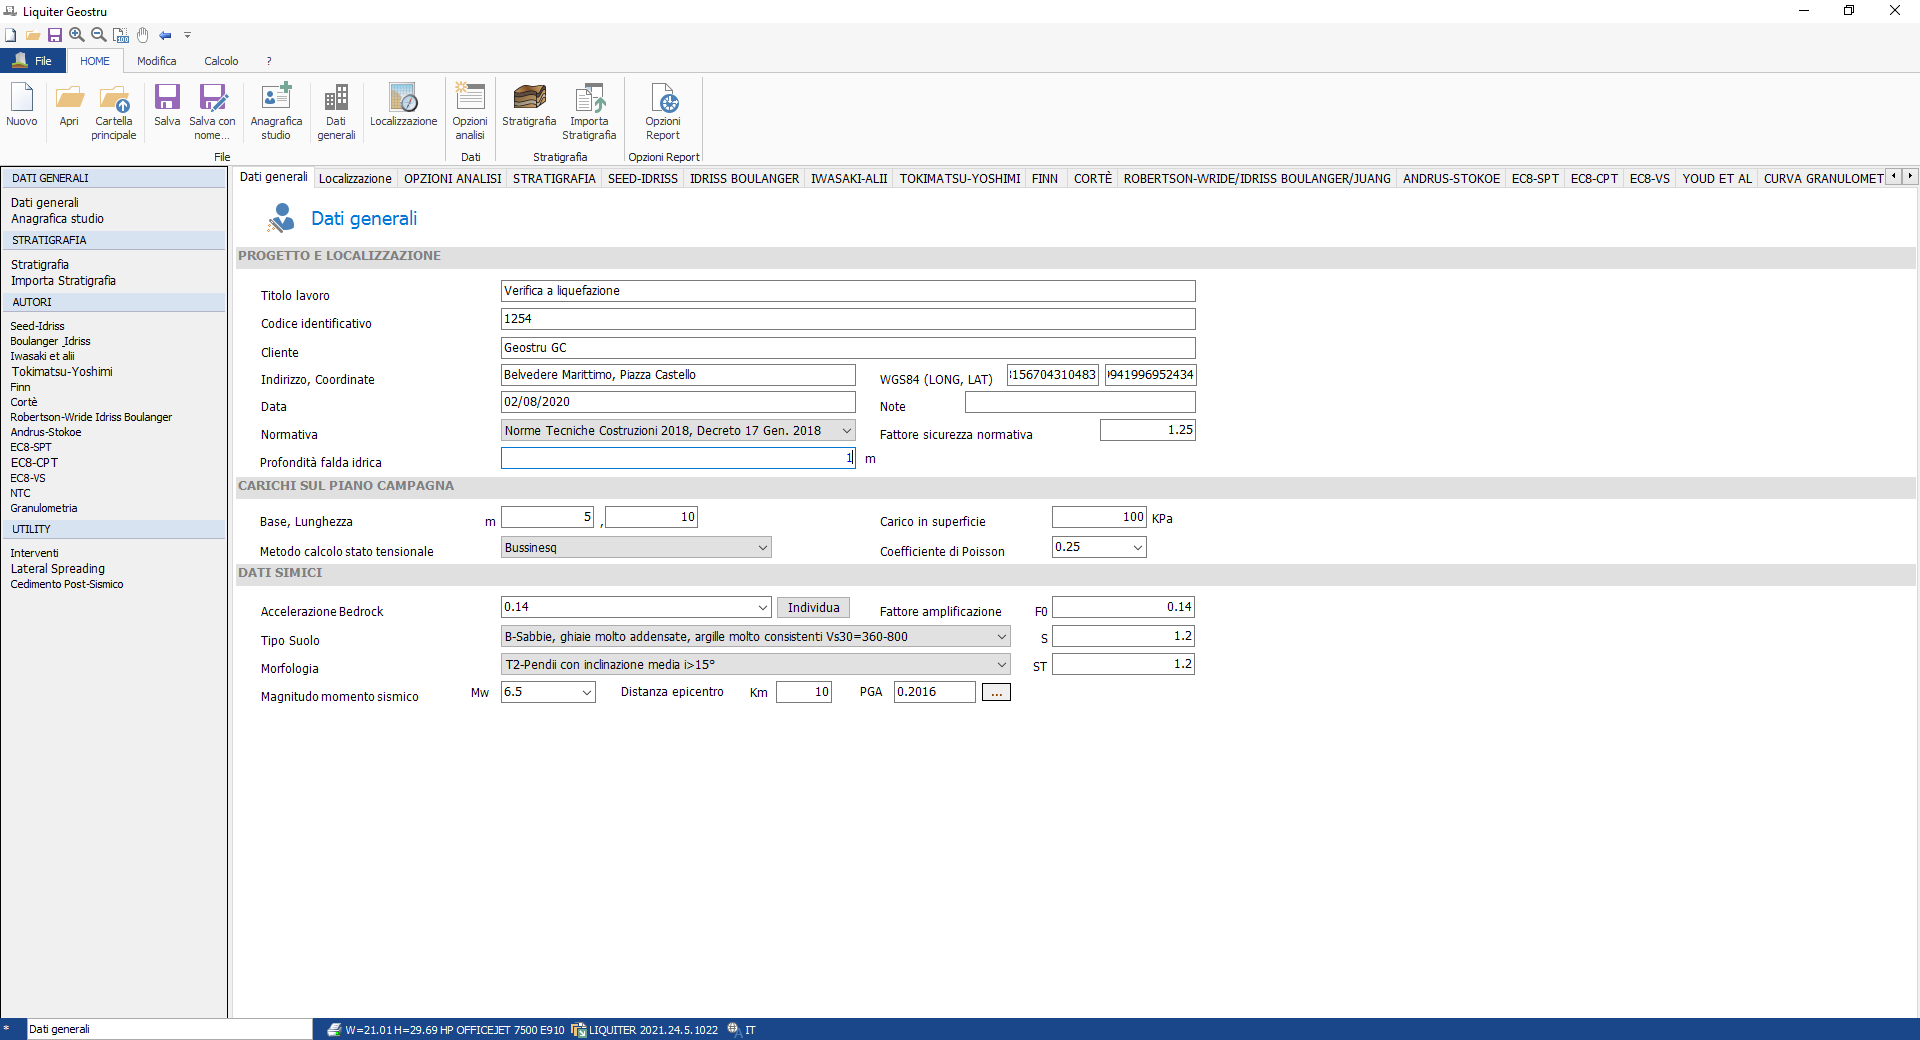Open the EC8-SPT tab

point(1535,179)
